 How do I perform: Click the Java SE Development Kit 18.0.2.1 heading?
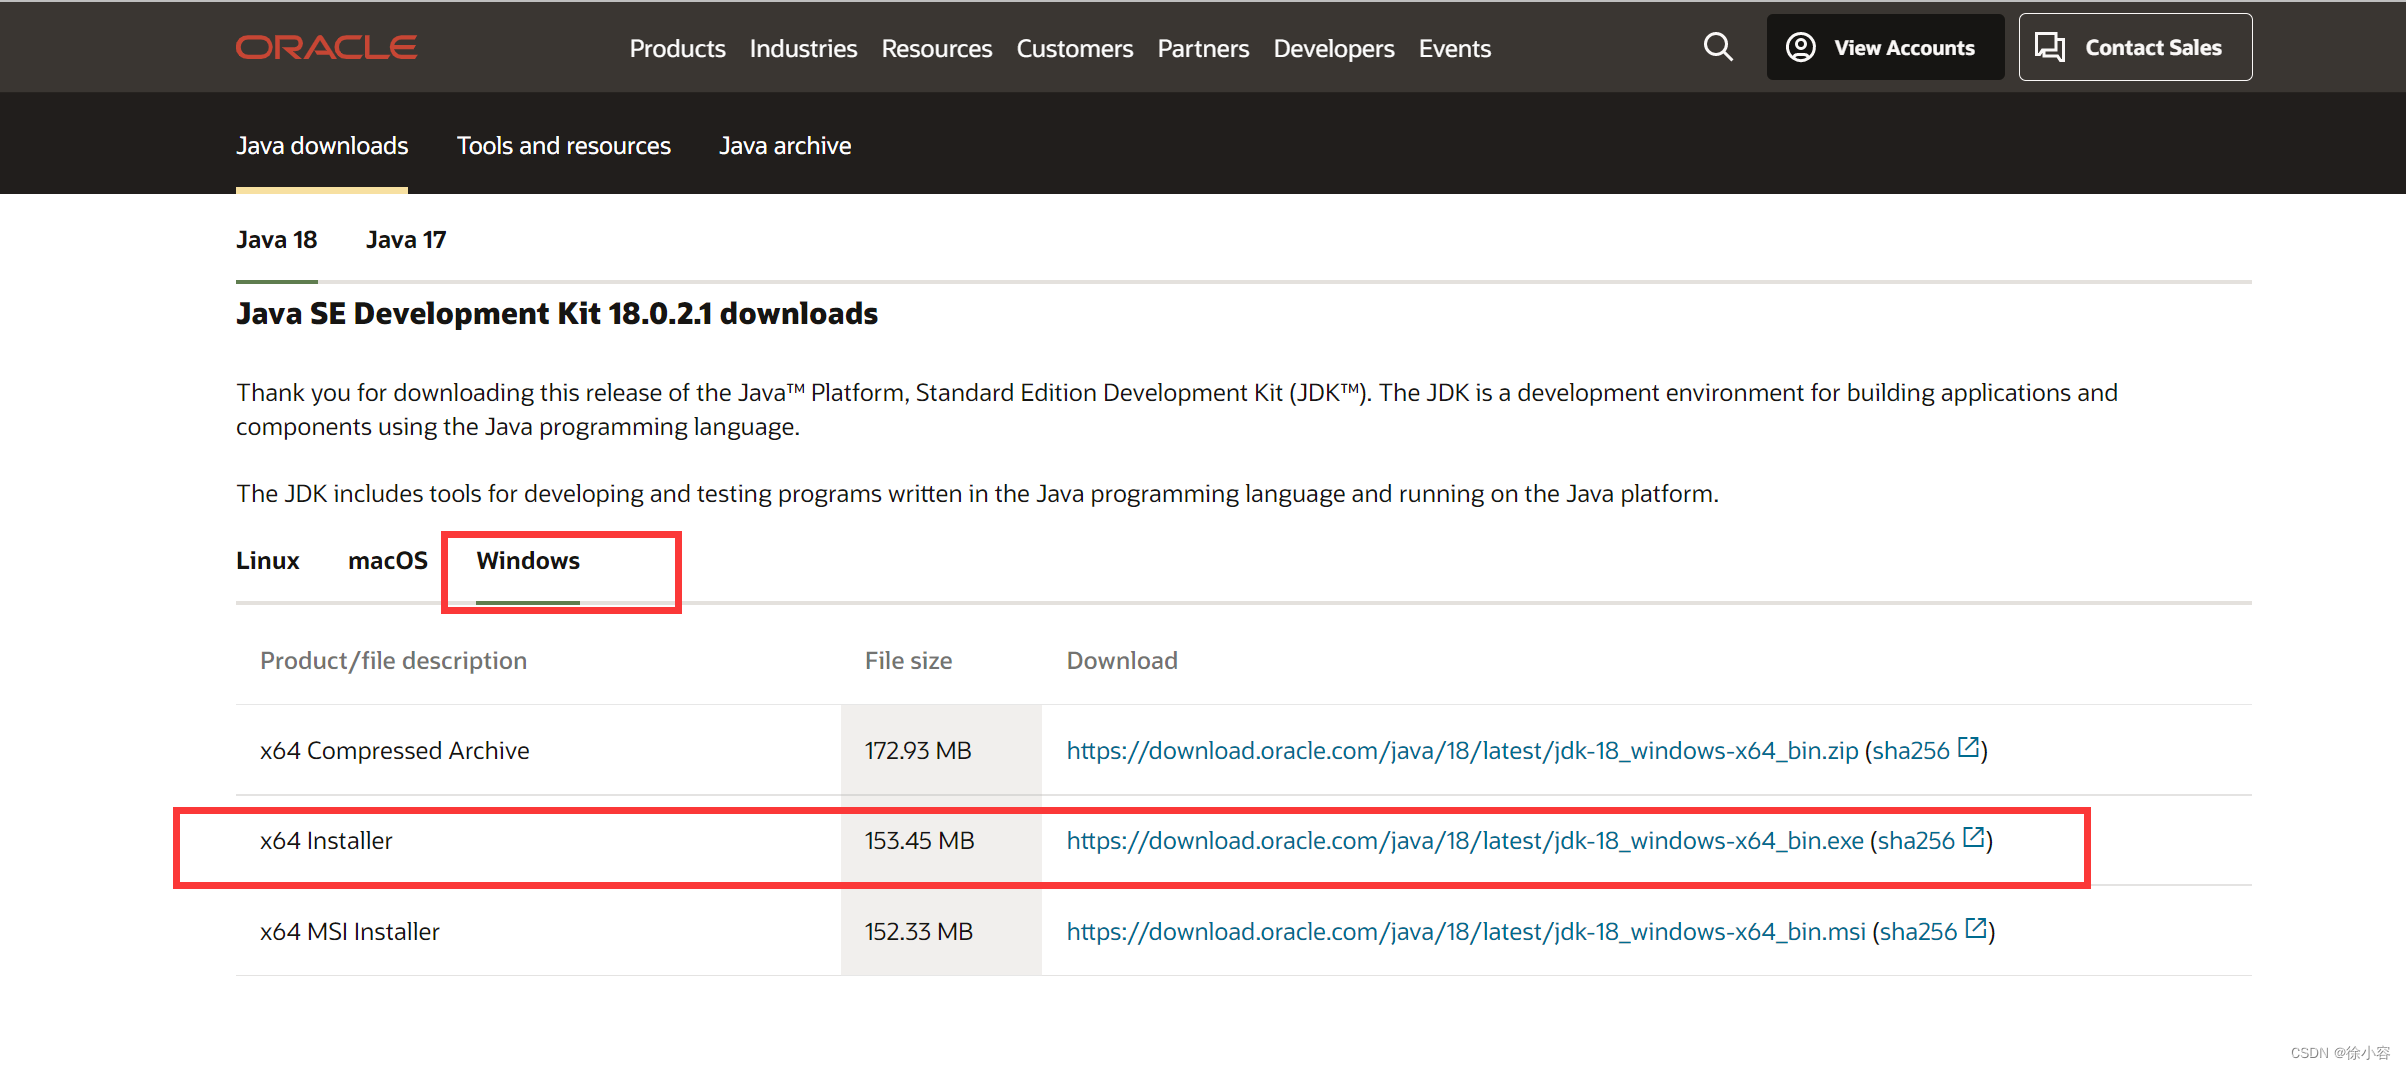(557, 314)
